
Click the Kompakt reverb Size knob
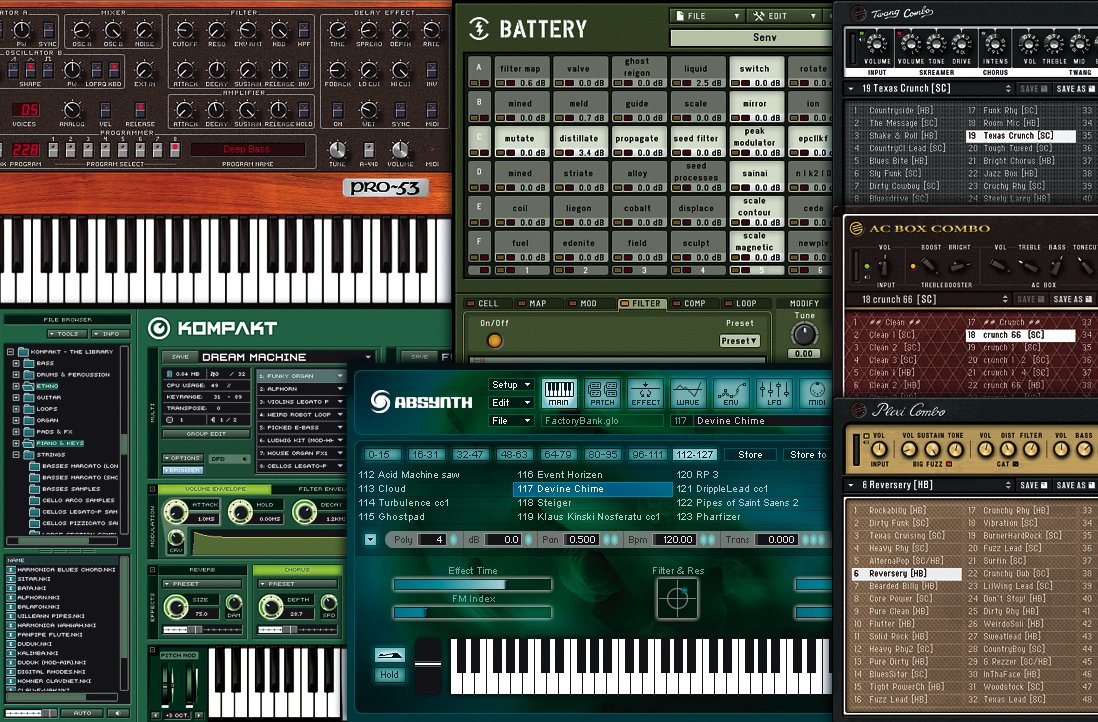(175, 606)
